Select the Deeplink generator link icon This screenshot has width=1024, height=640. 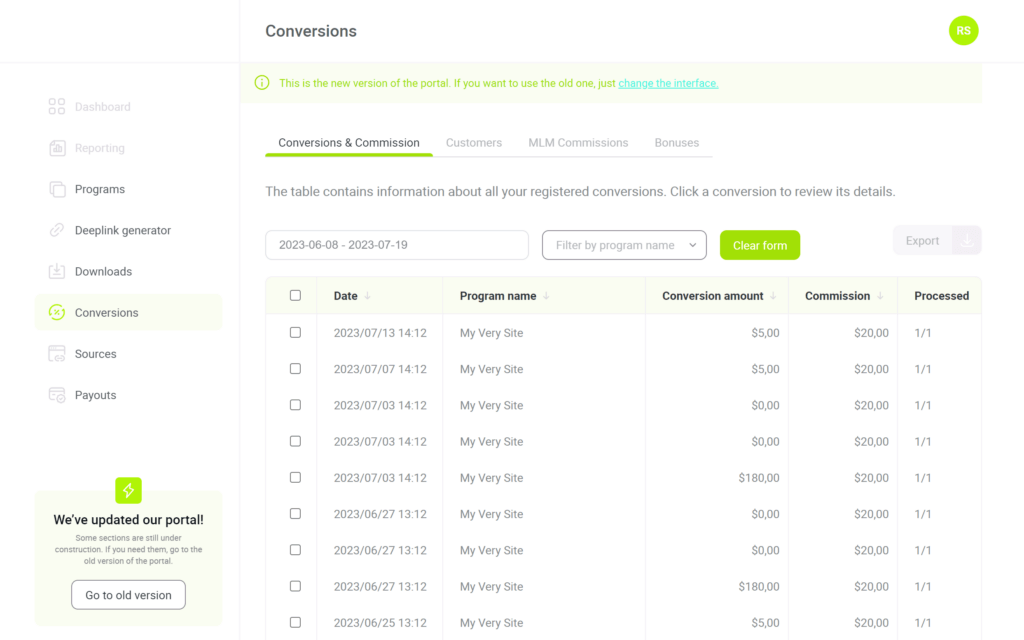pyautogui.click(x=57, y=230)
